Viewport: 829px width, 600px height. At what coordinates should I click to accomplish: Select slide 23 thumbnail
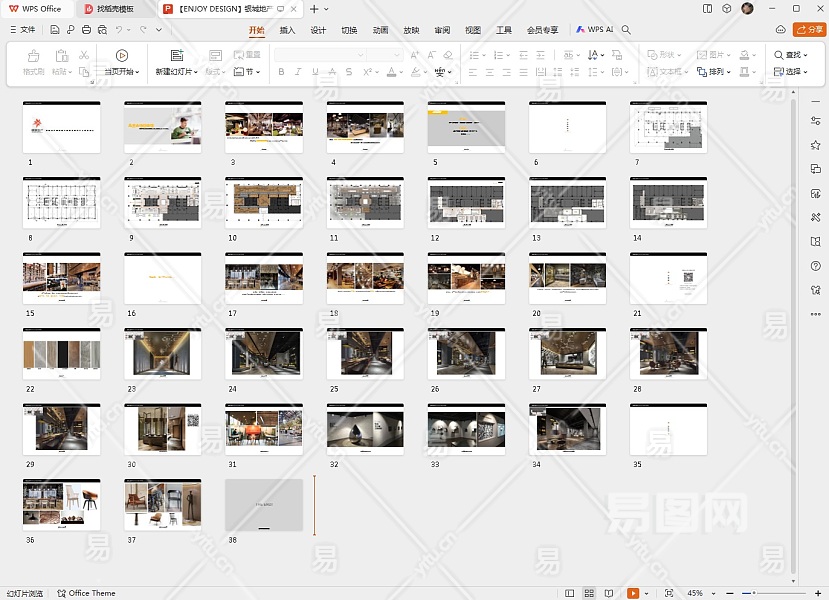162,354
